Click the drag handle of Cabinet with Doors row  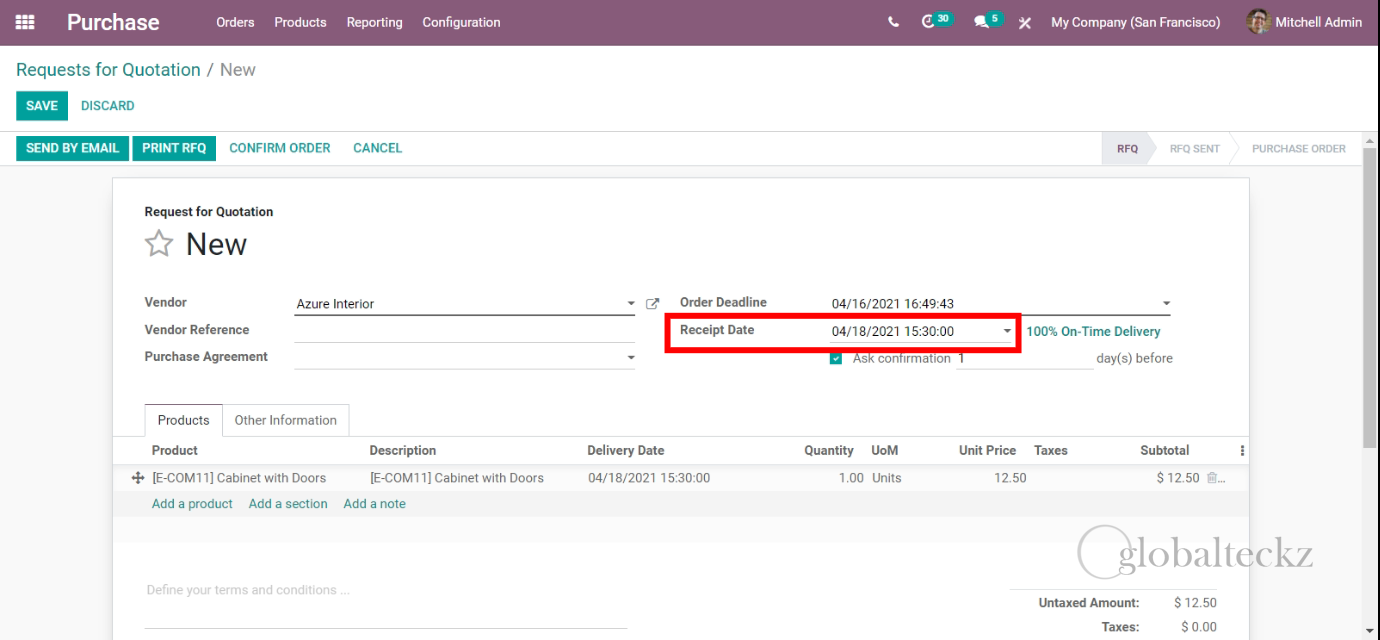point(138,478)
